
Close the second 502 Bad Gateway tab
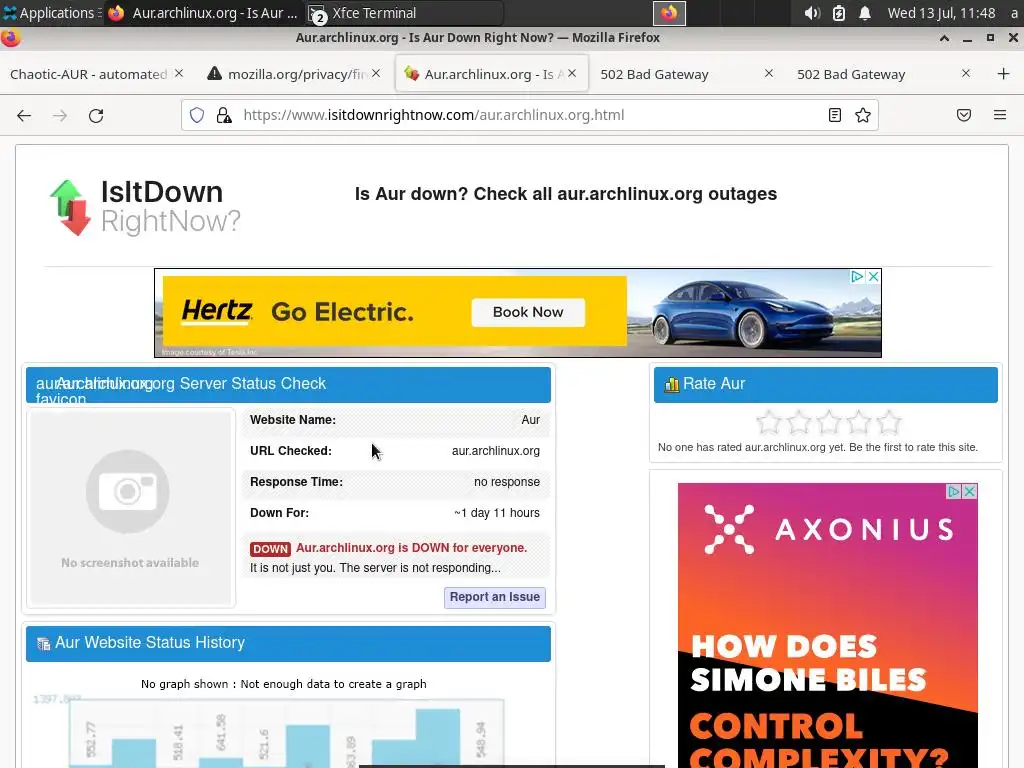(x=966, y=74)
